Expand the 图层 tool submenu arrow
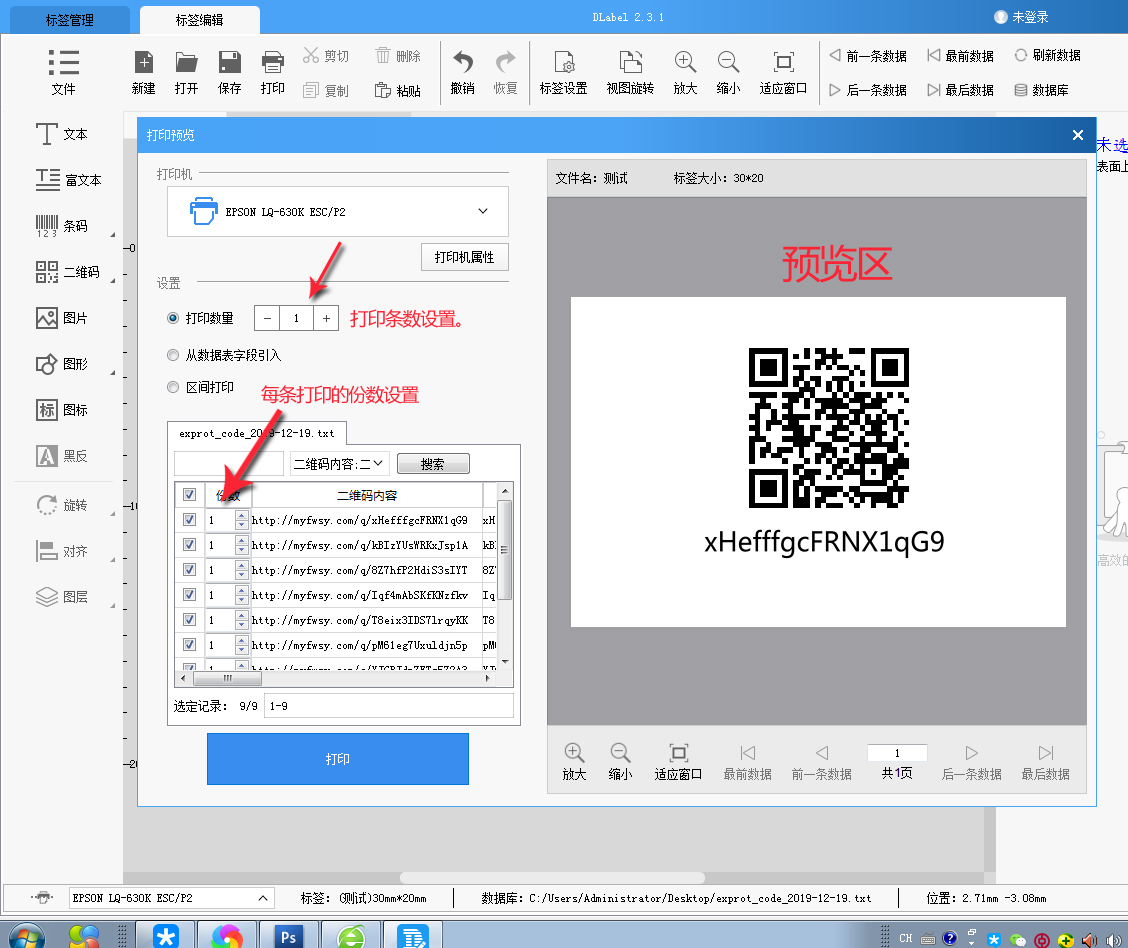This screenshot has height=948, width=1128. 112,606
